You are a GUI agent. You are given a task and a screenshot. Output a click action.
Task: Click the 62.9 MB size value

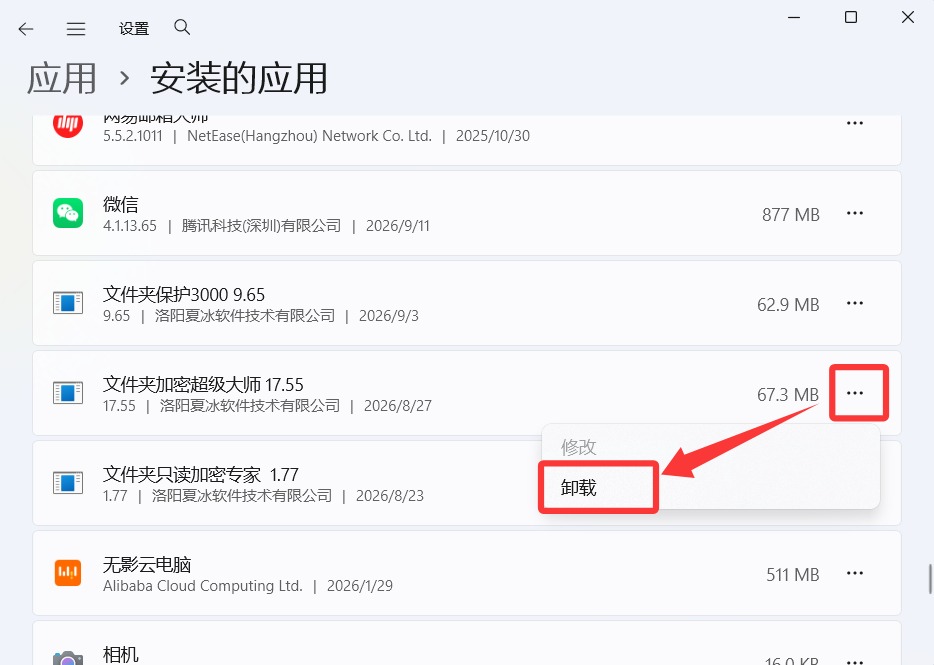788,304
